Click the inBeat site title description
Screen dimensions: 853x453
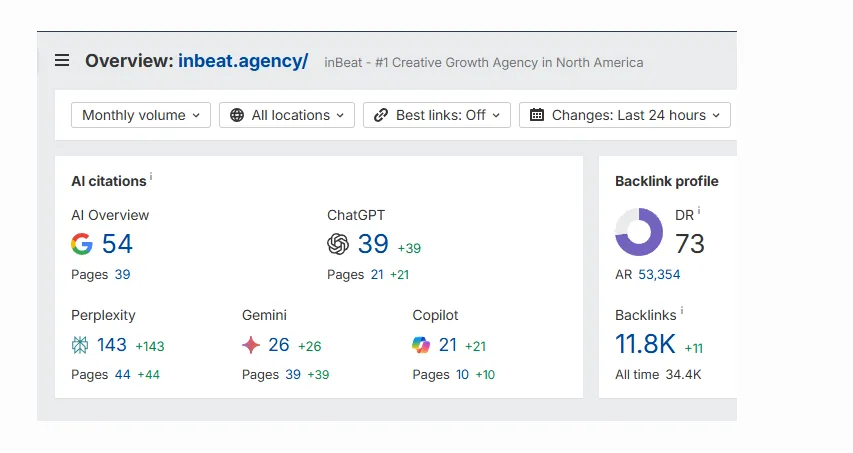[x=484, y=63]
